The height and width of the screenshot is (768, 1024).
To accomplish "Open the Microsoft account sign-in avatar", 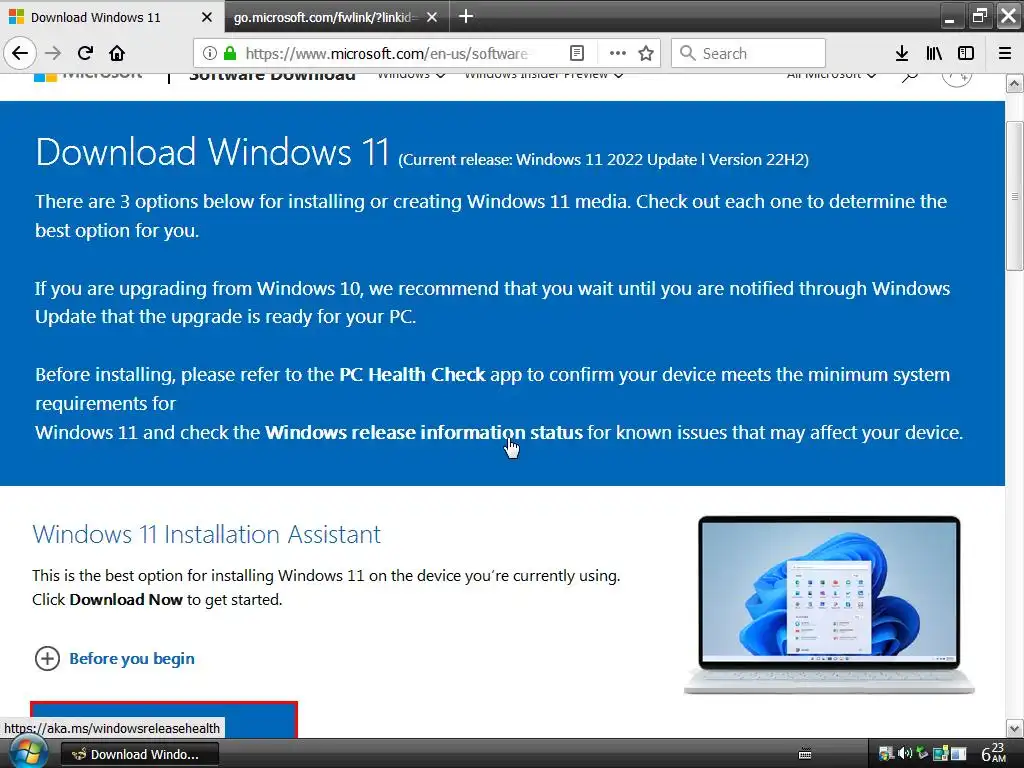I will point(957,78).
